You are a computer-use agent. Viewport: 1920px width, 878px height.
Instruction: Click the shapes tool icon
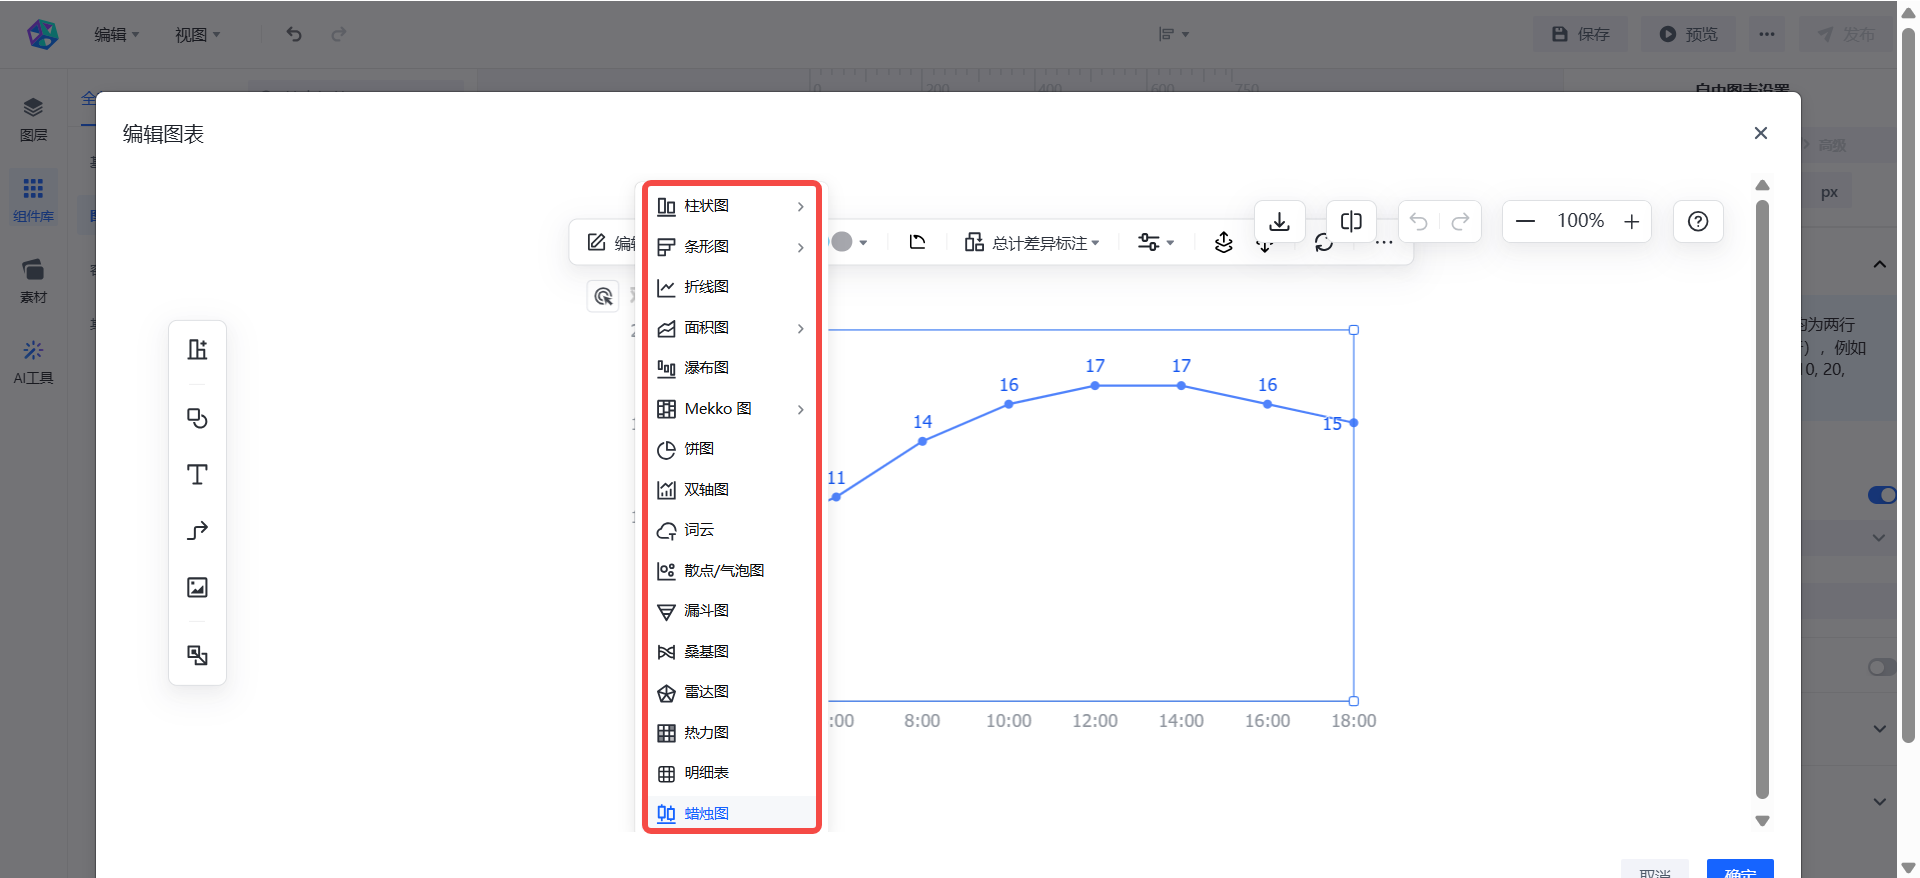click(x=197, y=418)
